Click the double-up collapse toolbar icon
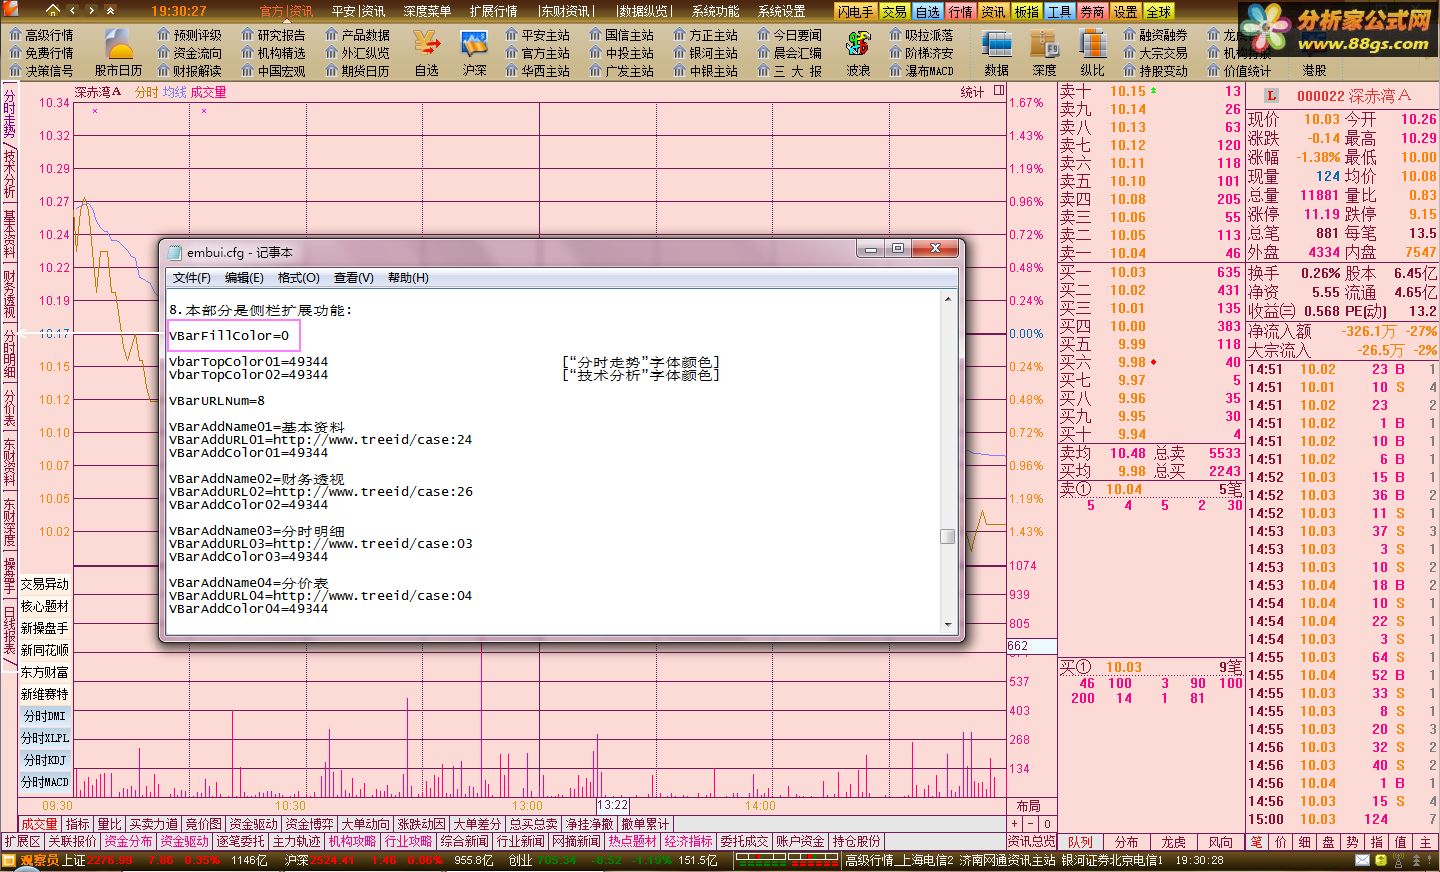This screenshot has width=1440, height=872. (110, 10)
